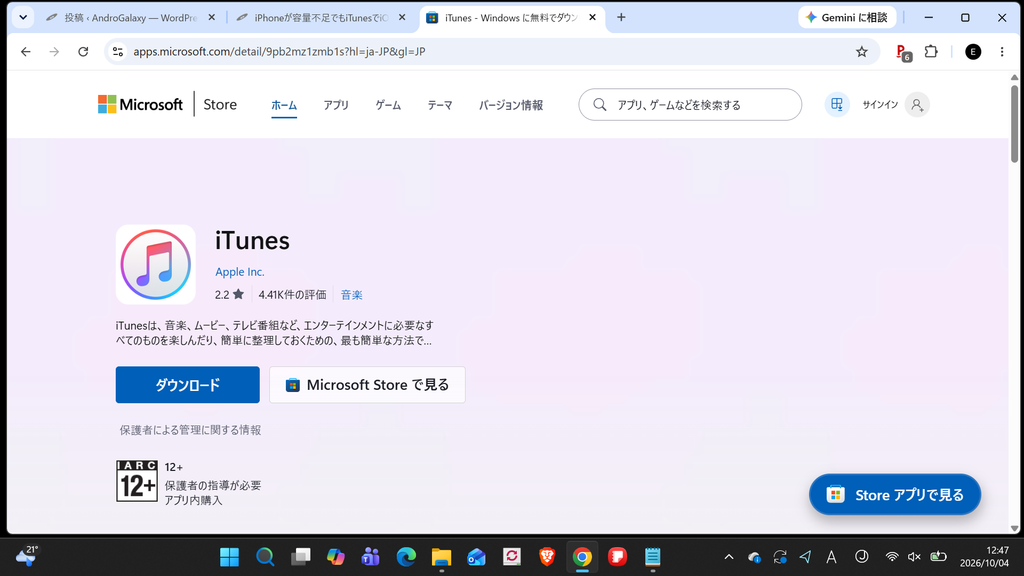This screenshot has width=1024, height=576.
Task: Open the Windows Start menu
Action: pyautogui.click(x=229, y=557)
